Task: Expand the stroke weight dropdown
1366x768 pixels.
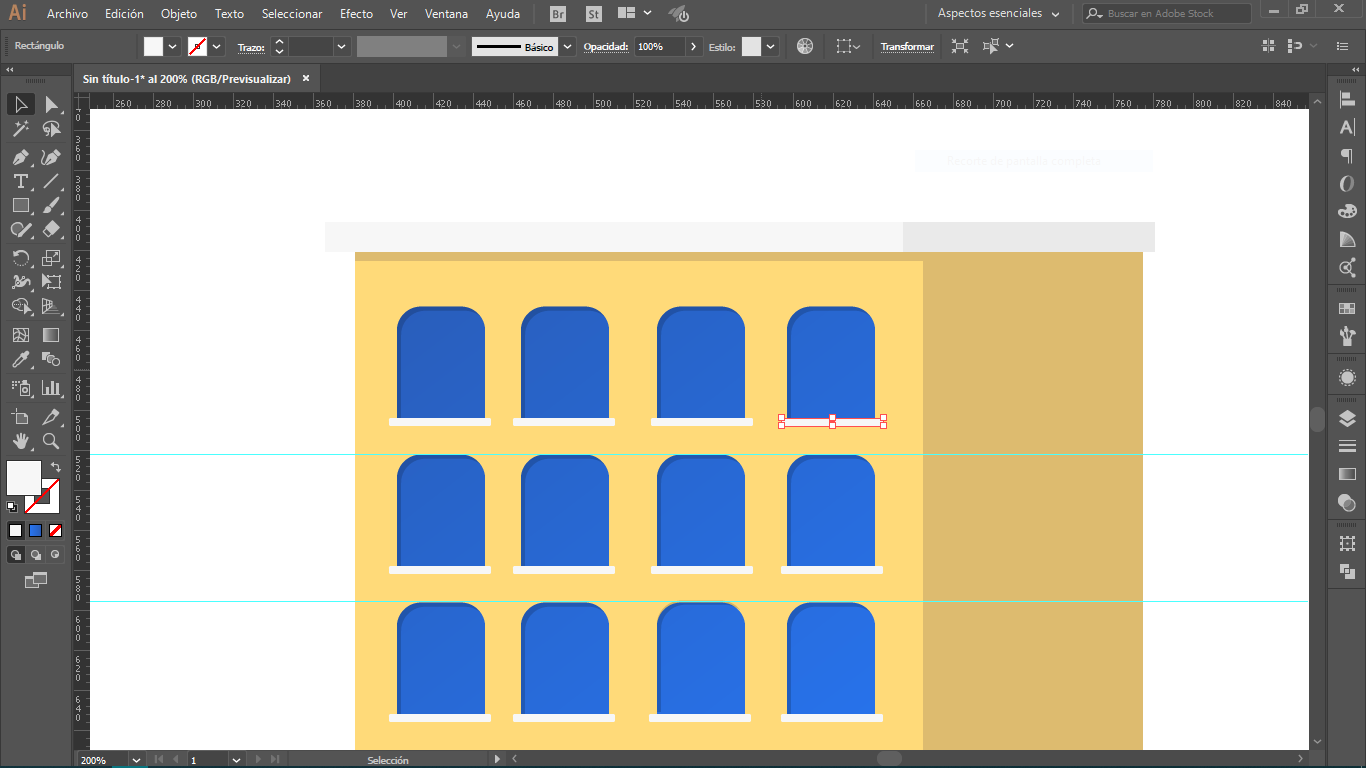Action: click(x=342, y=46)
